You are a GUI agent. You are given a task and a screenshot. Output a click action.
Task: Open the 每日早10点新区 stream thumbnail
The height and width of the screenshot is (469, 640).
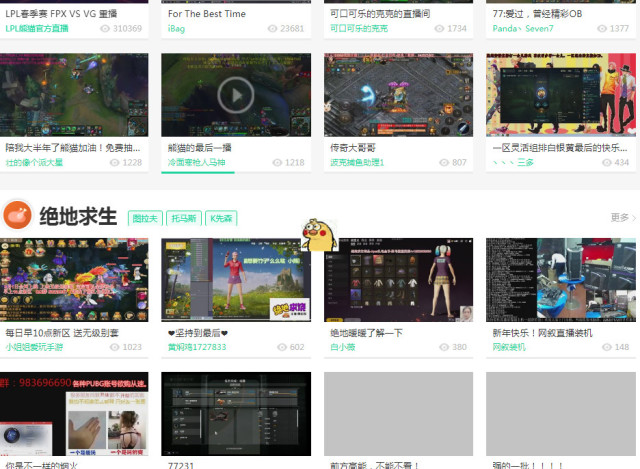74,280
